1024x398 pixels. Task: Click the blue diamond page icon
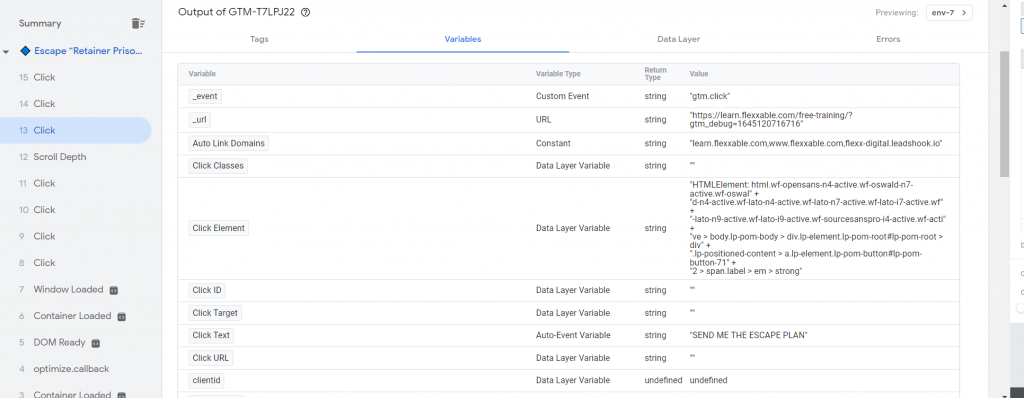point(25,50)
